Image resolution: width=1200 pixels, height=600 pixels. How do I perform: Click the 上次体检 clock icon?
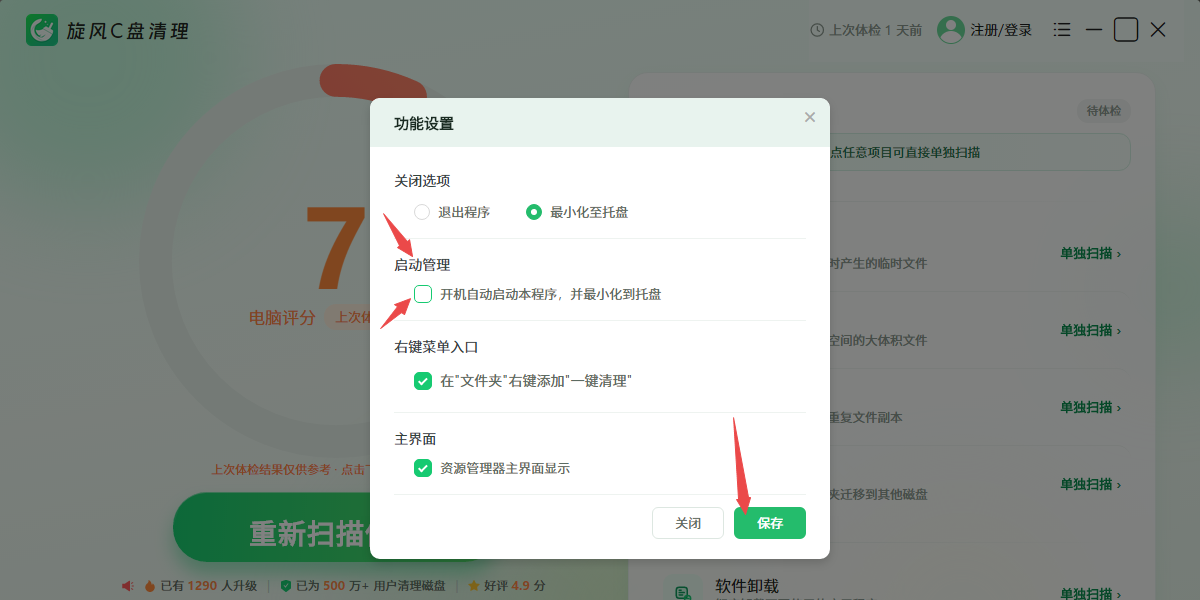(817, 30)
